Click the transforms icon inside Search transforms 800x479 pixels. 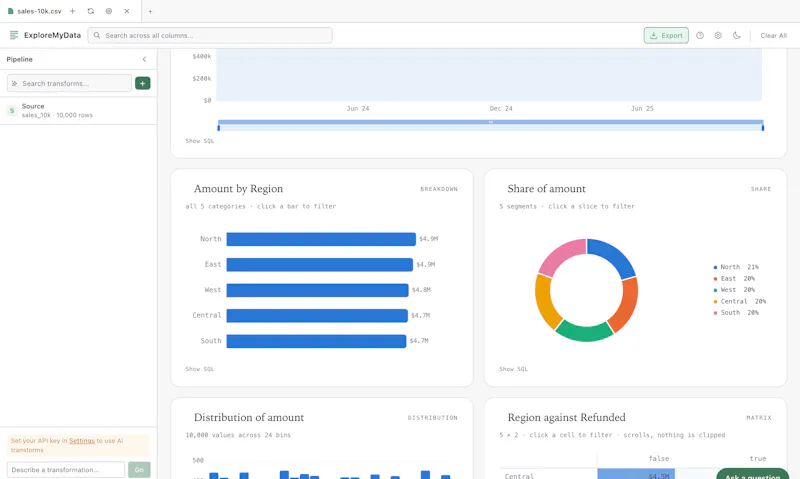coord(14,83)
